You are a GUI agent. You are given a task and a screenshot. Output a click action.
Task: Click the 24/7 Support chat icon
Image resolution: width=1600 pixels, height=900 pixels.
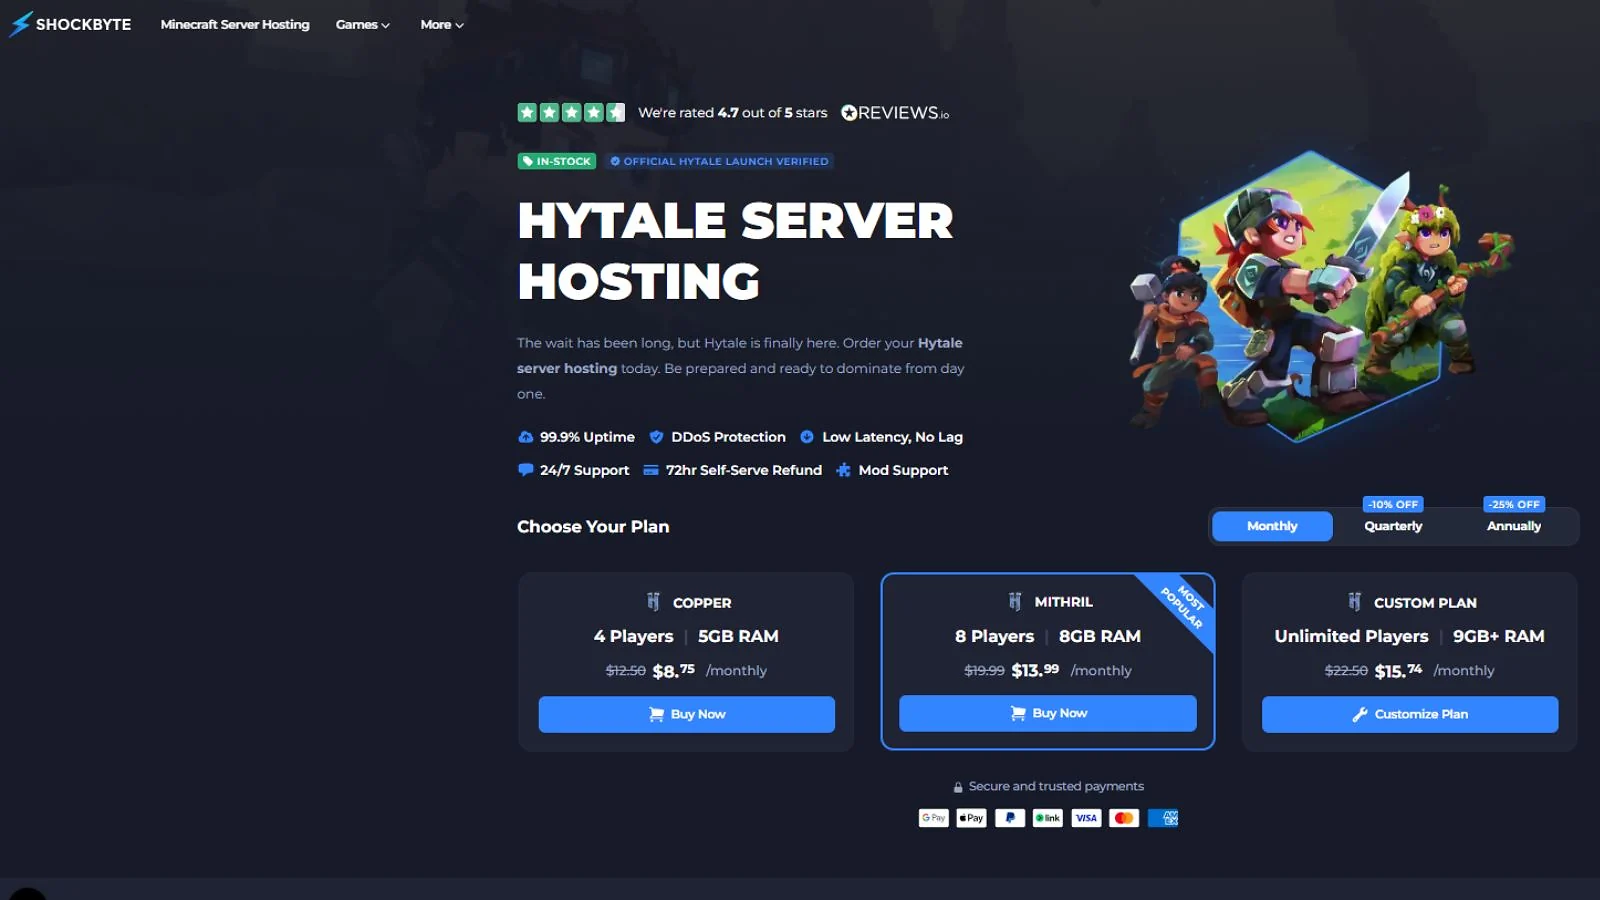click(525, 470)
